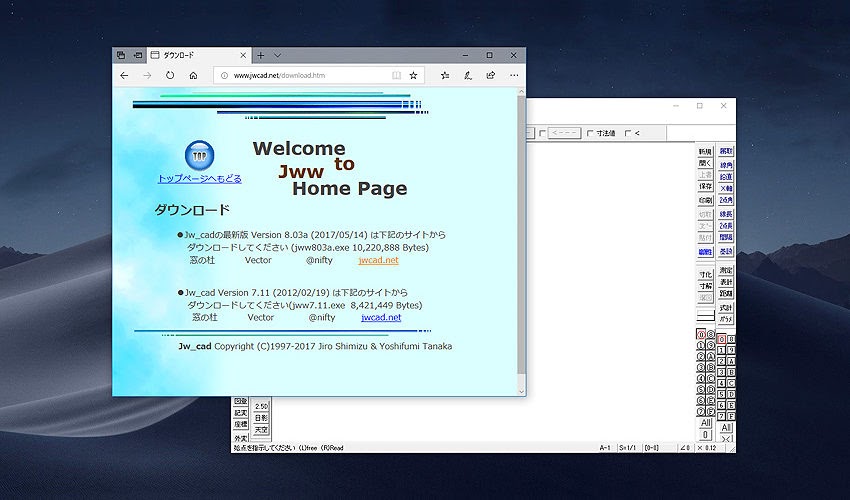Select circled layer 8 in Jw_cad
Screen dimensions: 850x500
[711, 335]
